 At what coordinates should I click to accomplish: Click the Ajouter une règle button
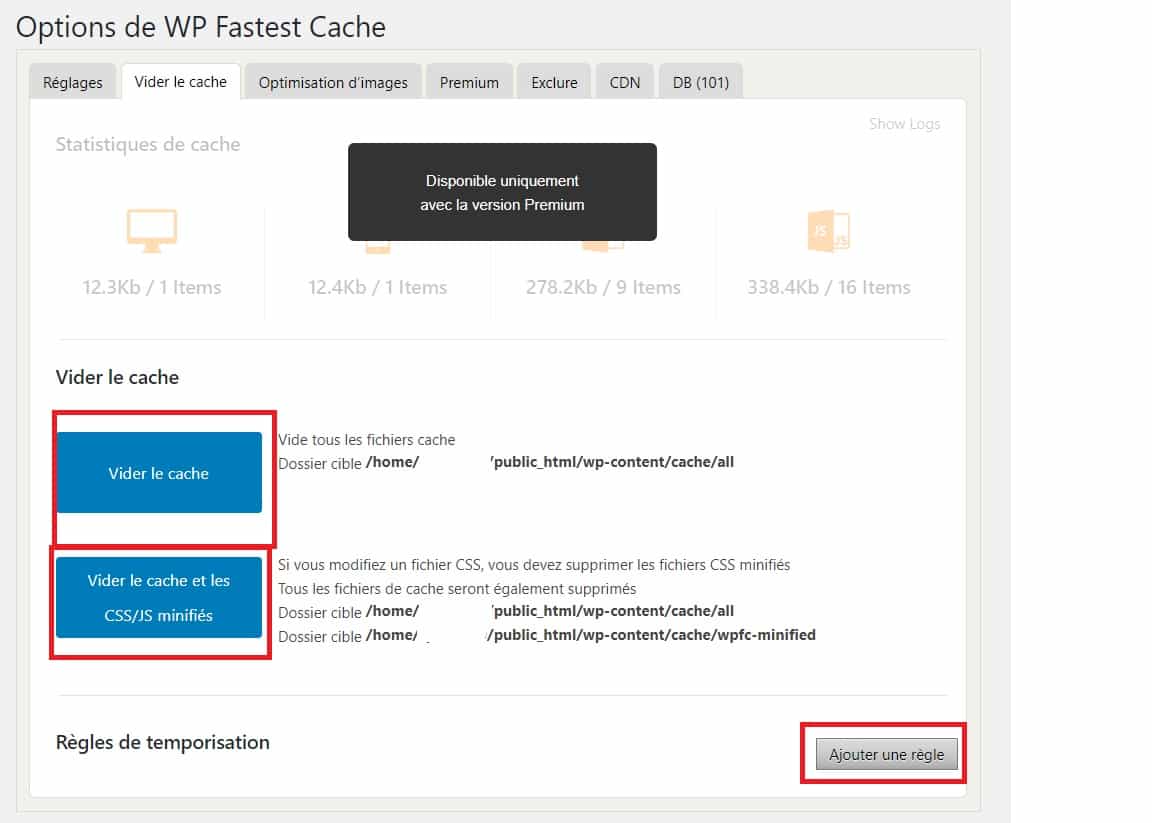[887, 754]
